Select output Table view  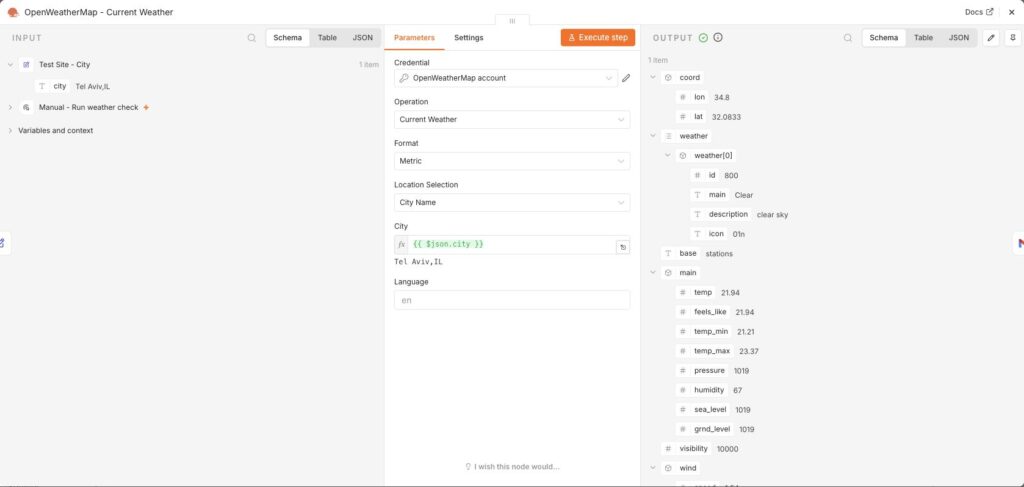tap(923, 38)
